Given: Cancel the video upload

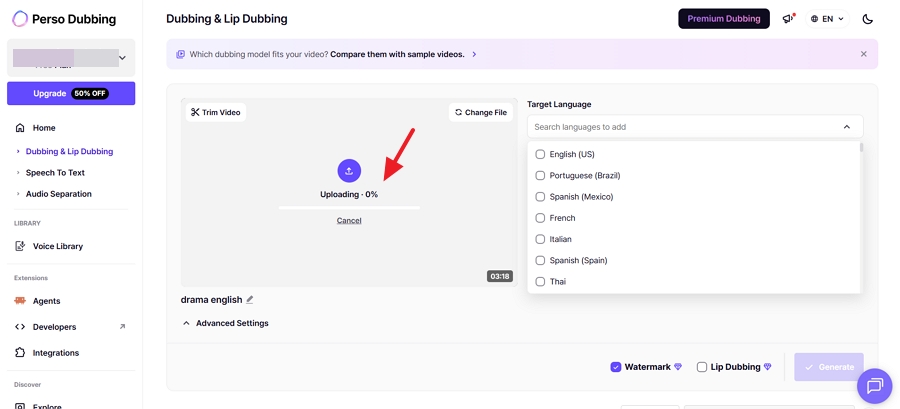Looking at the screenshot, I should (x=349, y=220).
